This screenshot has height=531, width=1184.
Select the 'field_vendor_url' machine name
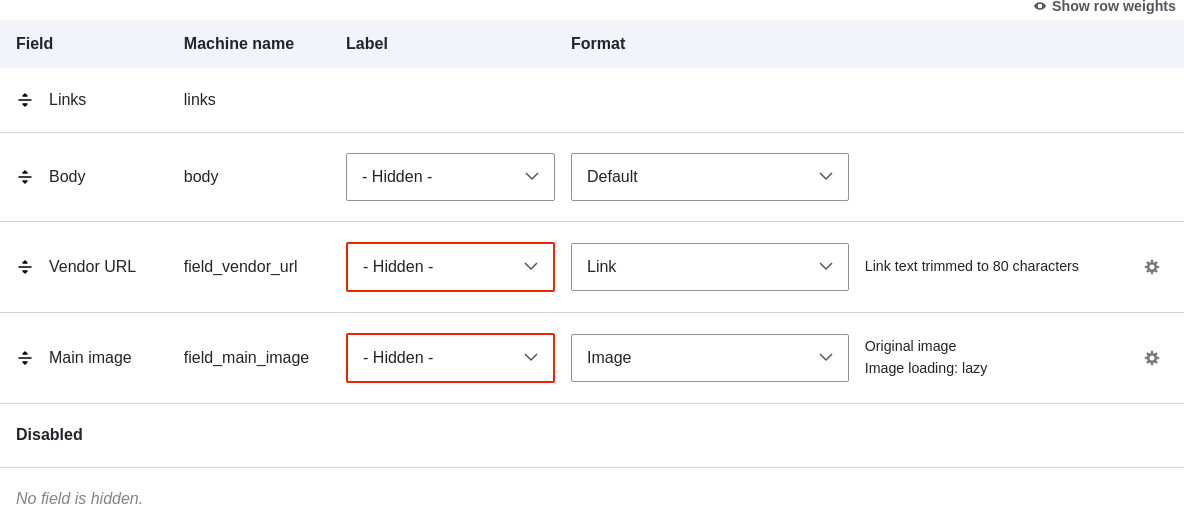(240, 267)
